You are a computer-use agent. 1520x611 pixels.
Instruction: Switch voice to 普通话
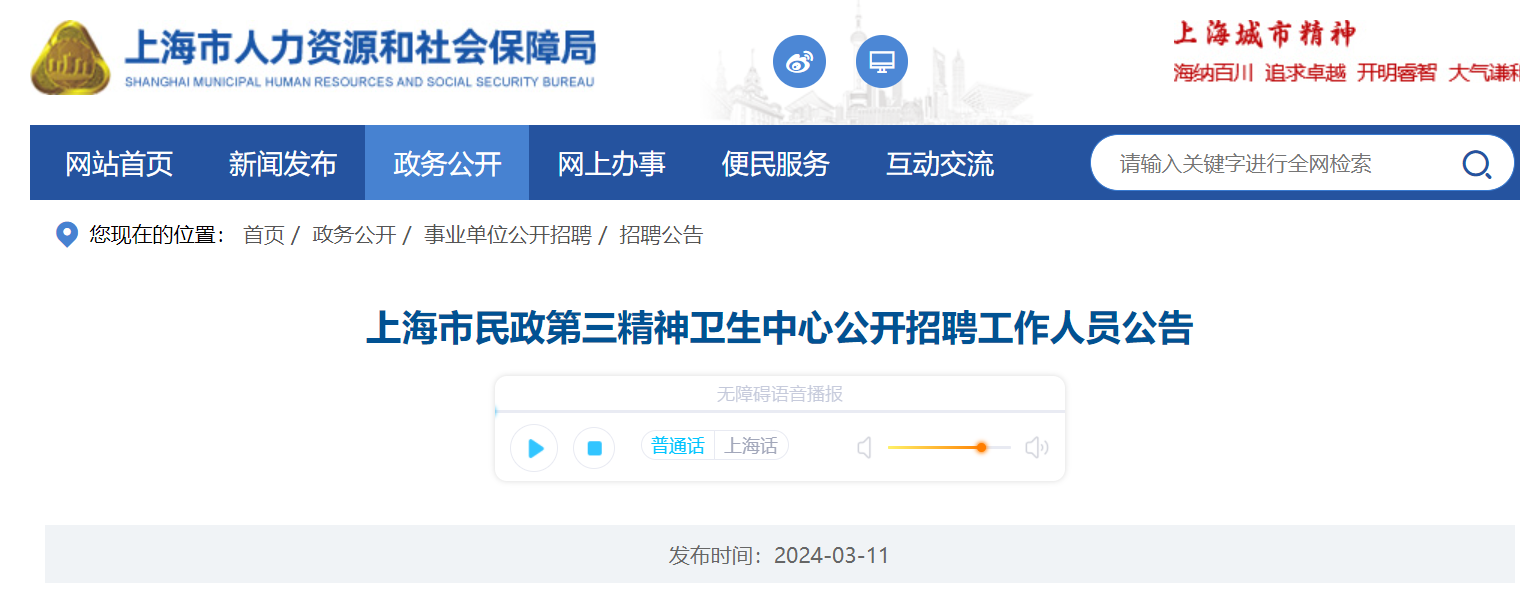click(678, 446)
